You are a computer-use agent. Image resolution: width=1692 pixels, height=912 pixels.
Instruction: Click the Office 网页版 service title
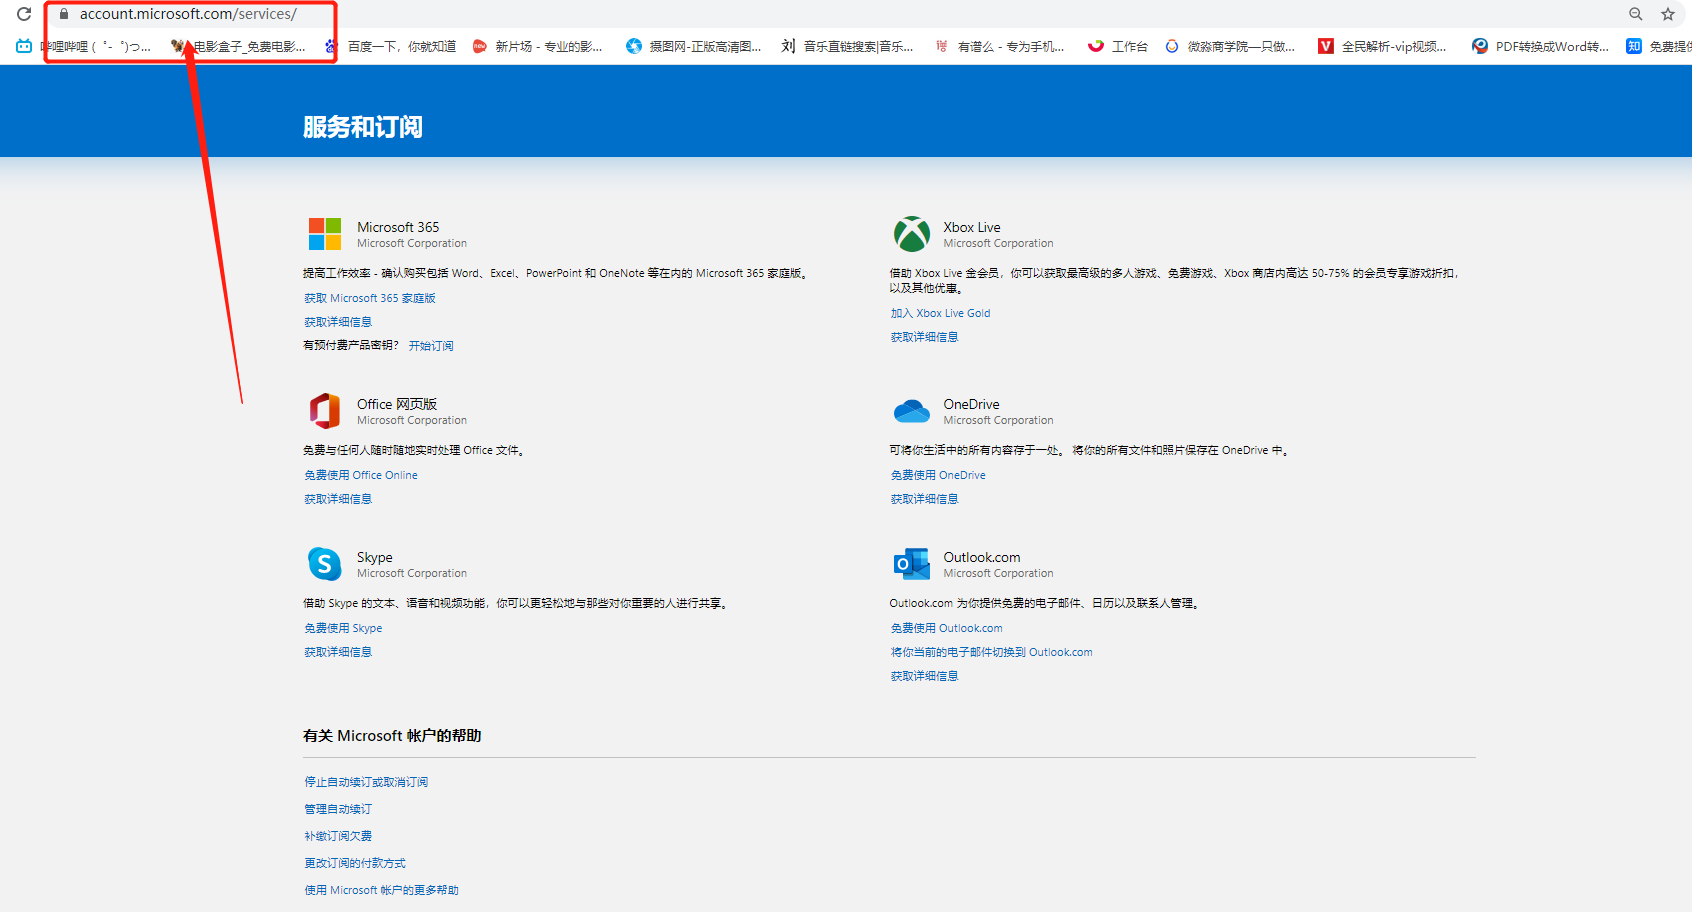397,404
